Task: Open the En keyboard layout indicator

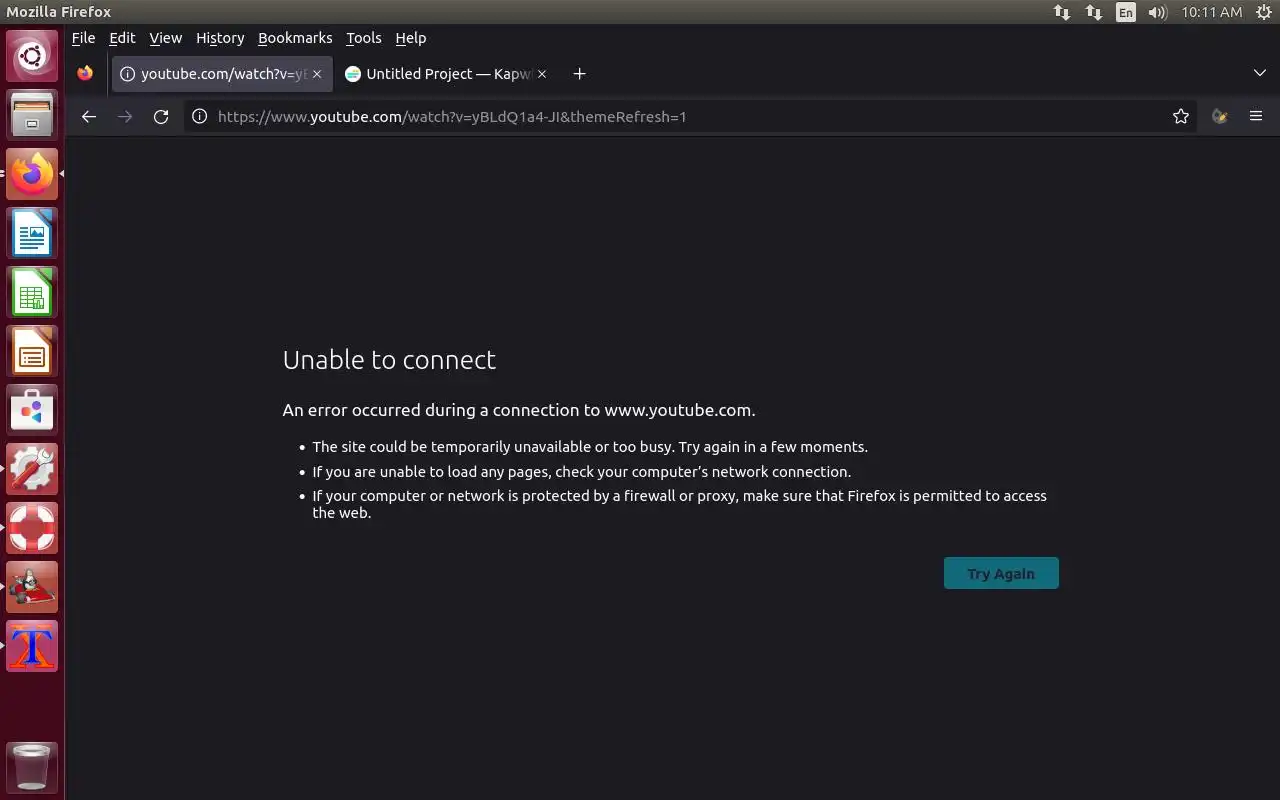Action: [1126, 12]
